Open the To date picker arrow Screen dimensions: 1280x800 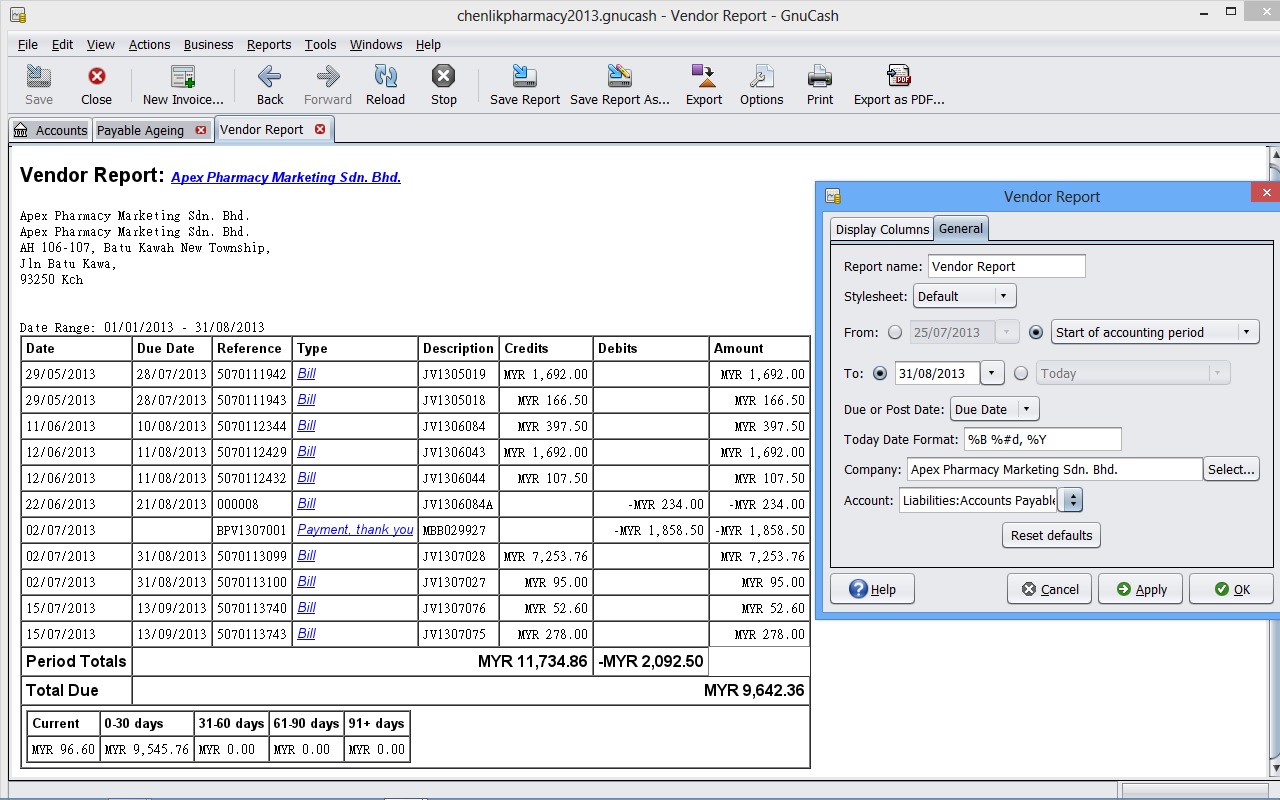point(992,373)
